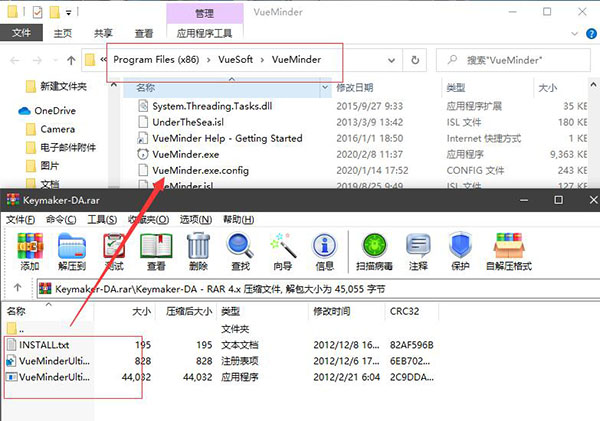
Task: Switch to the 主页 ribbon tab
Action: pos(62,34)
